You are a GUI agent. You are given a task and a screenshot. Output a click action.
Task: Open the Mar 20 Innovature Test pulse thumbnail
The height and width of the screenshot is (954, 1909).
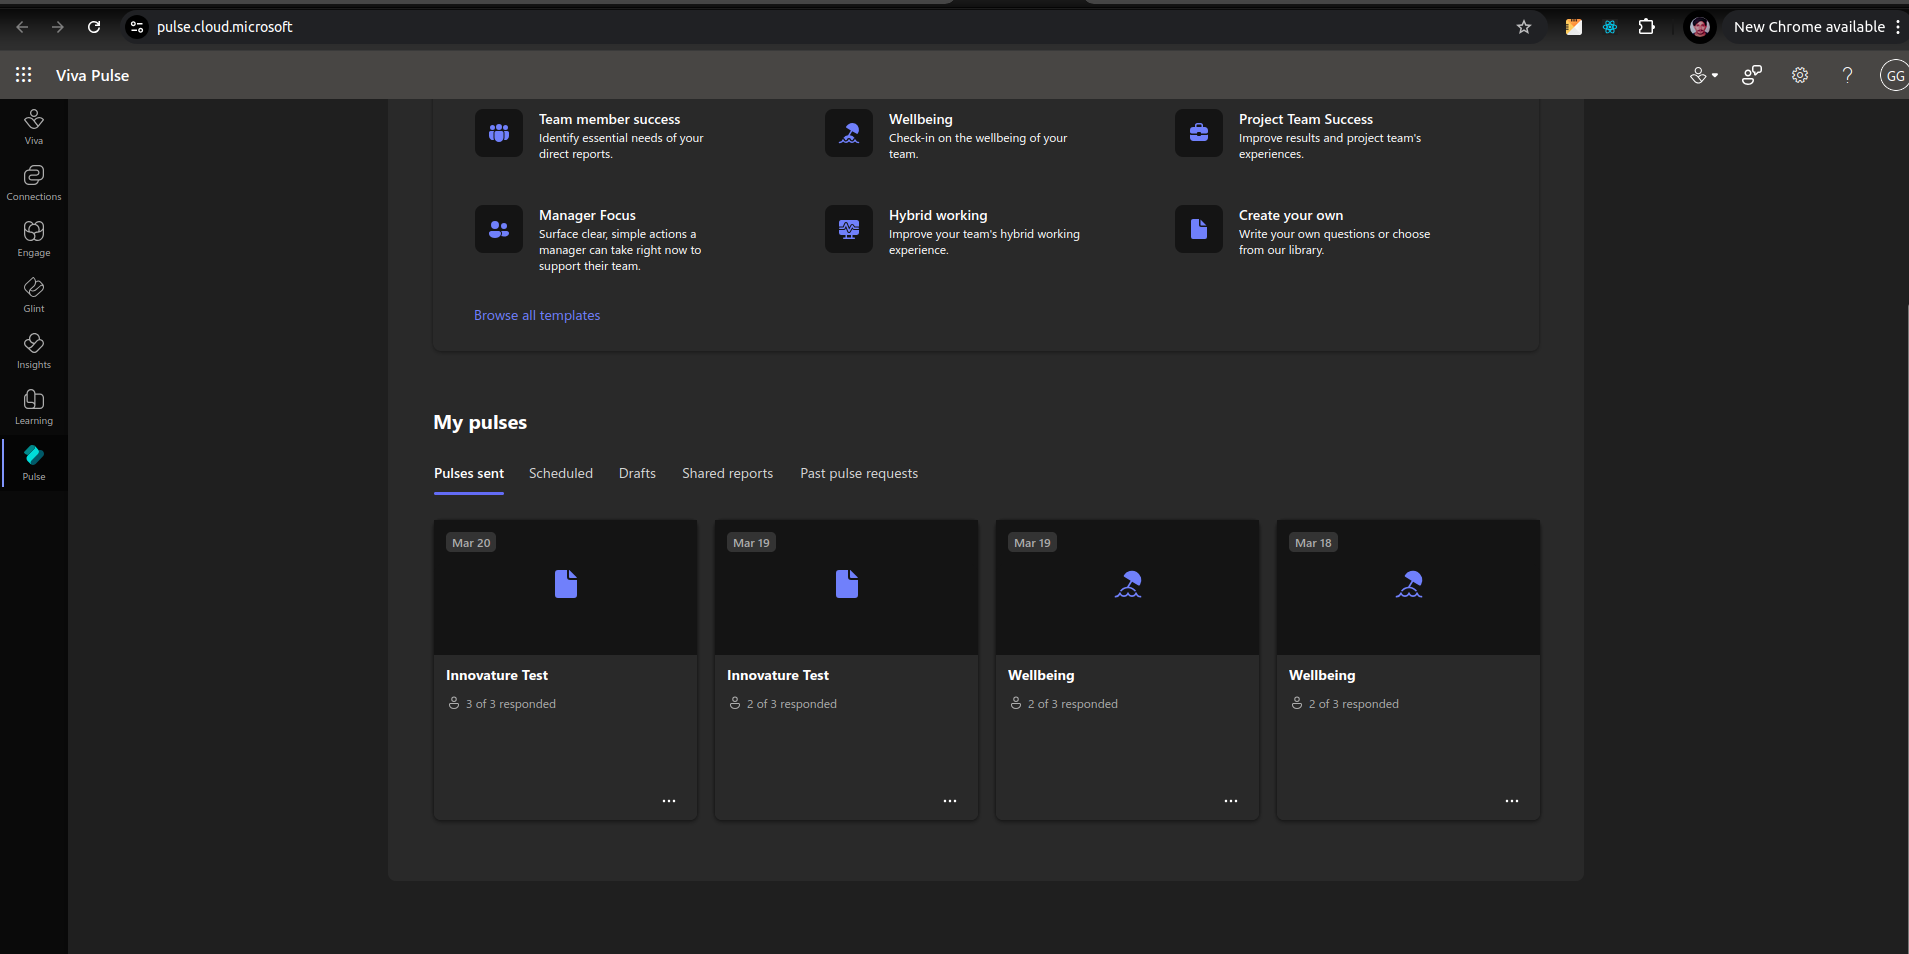pos(566,587)
